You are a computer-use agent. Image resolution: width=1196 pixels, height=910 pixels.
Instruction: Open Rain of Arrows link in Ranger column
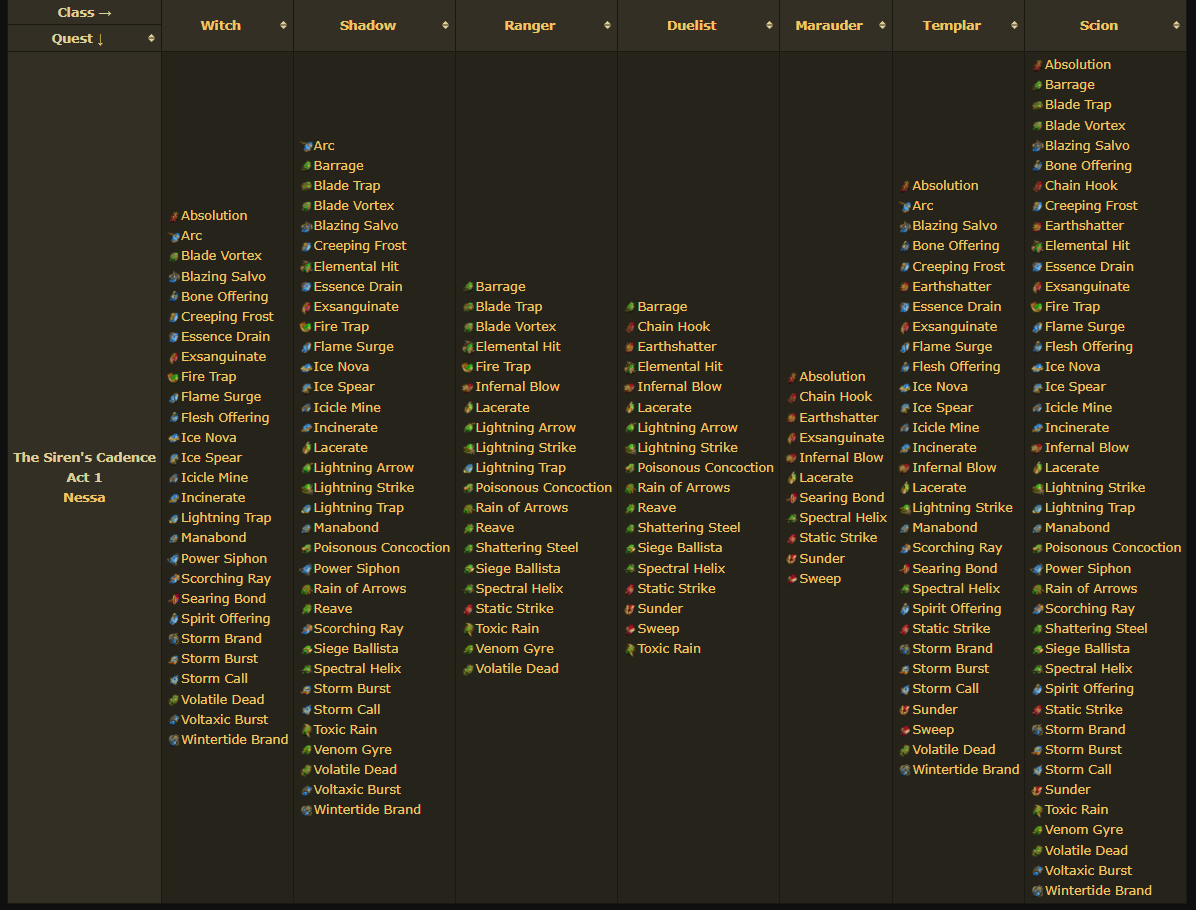(522, 507)
